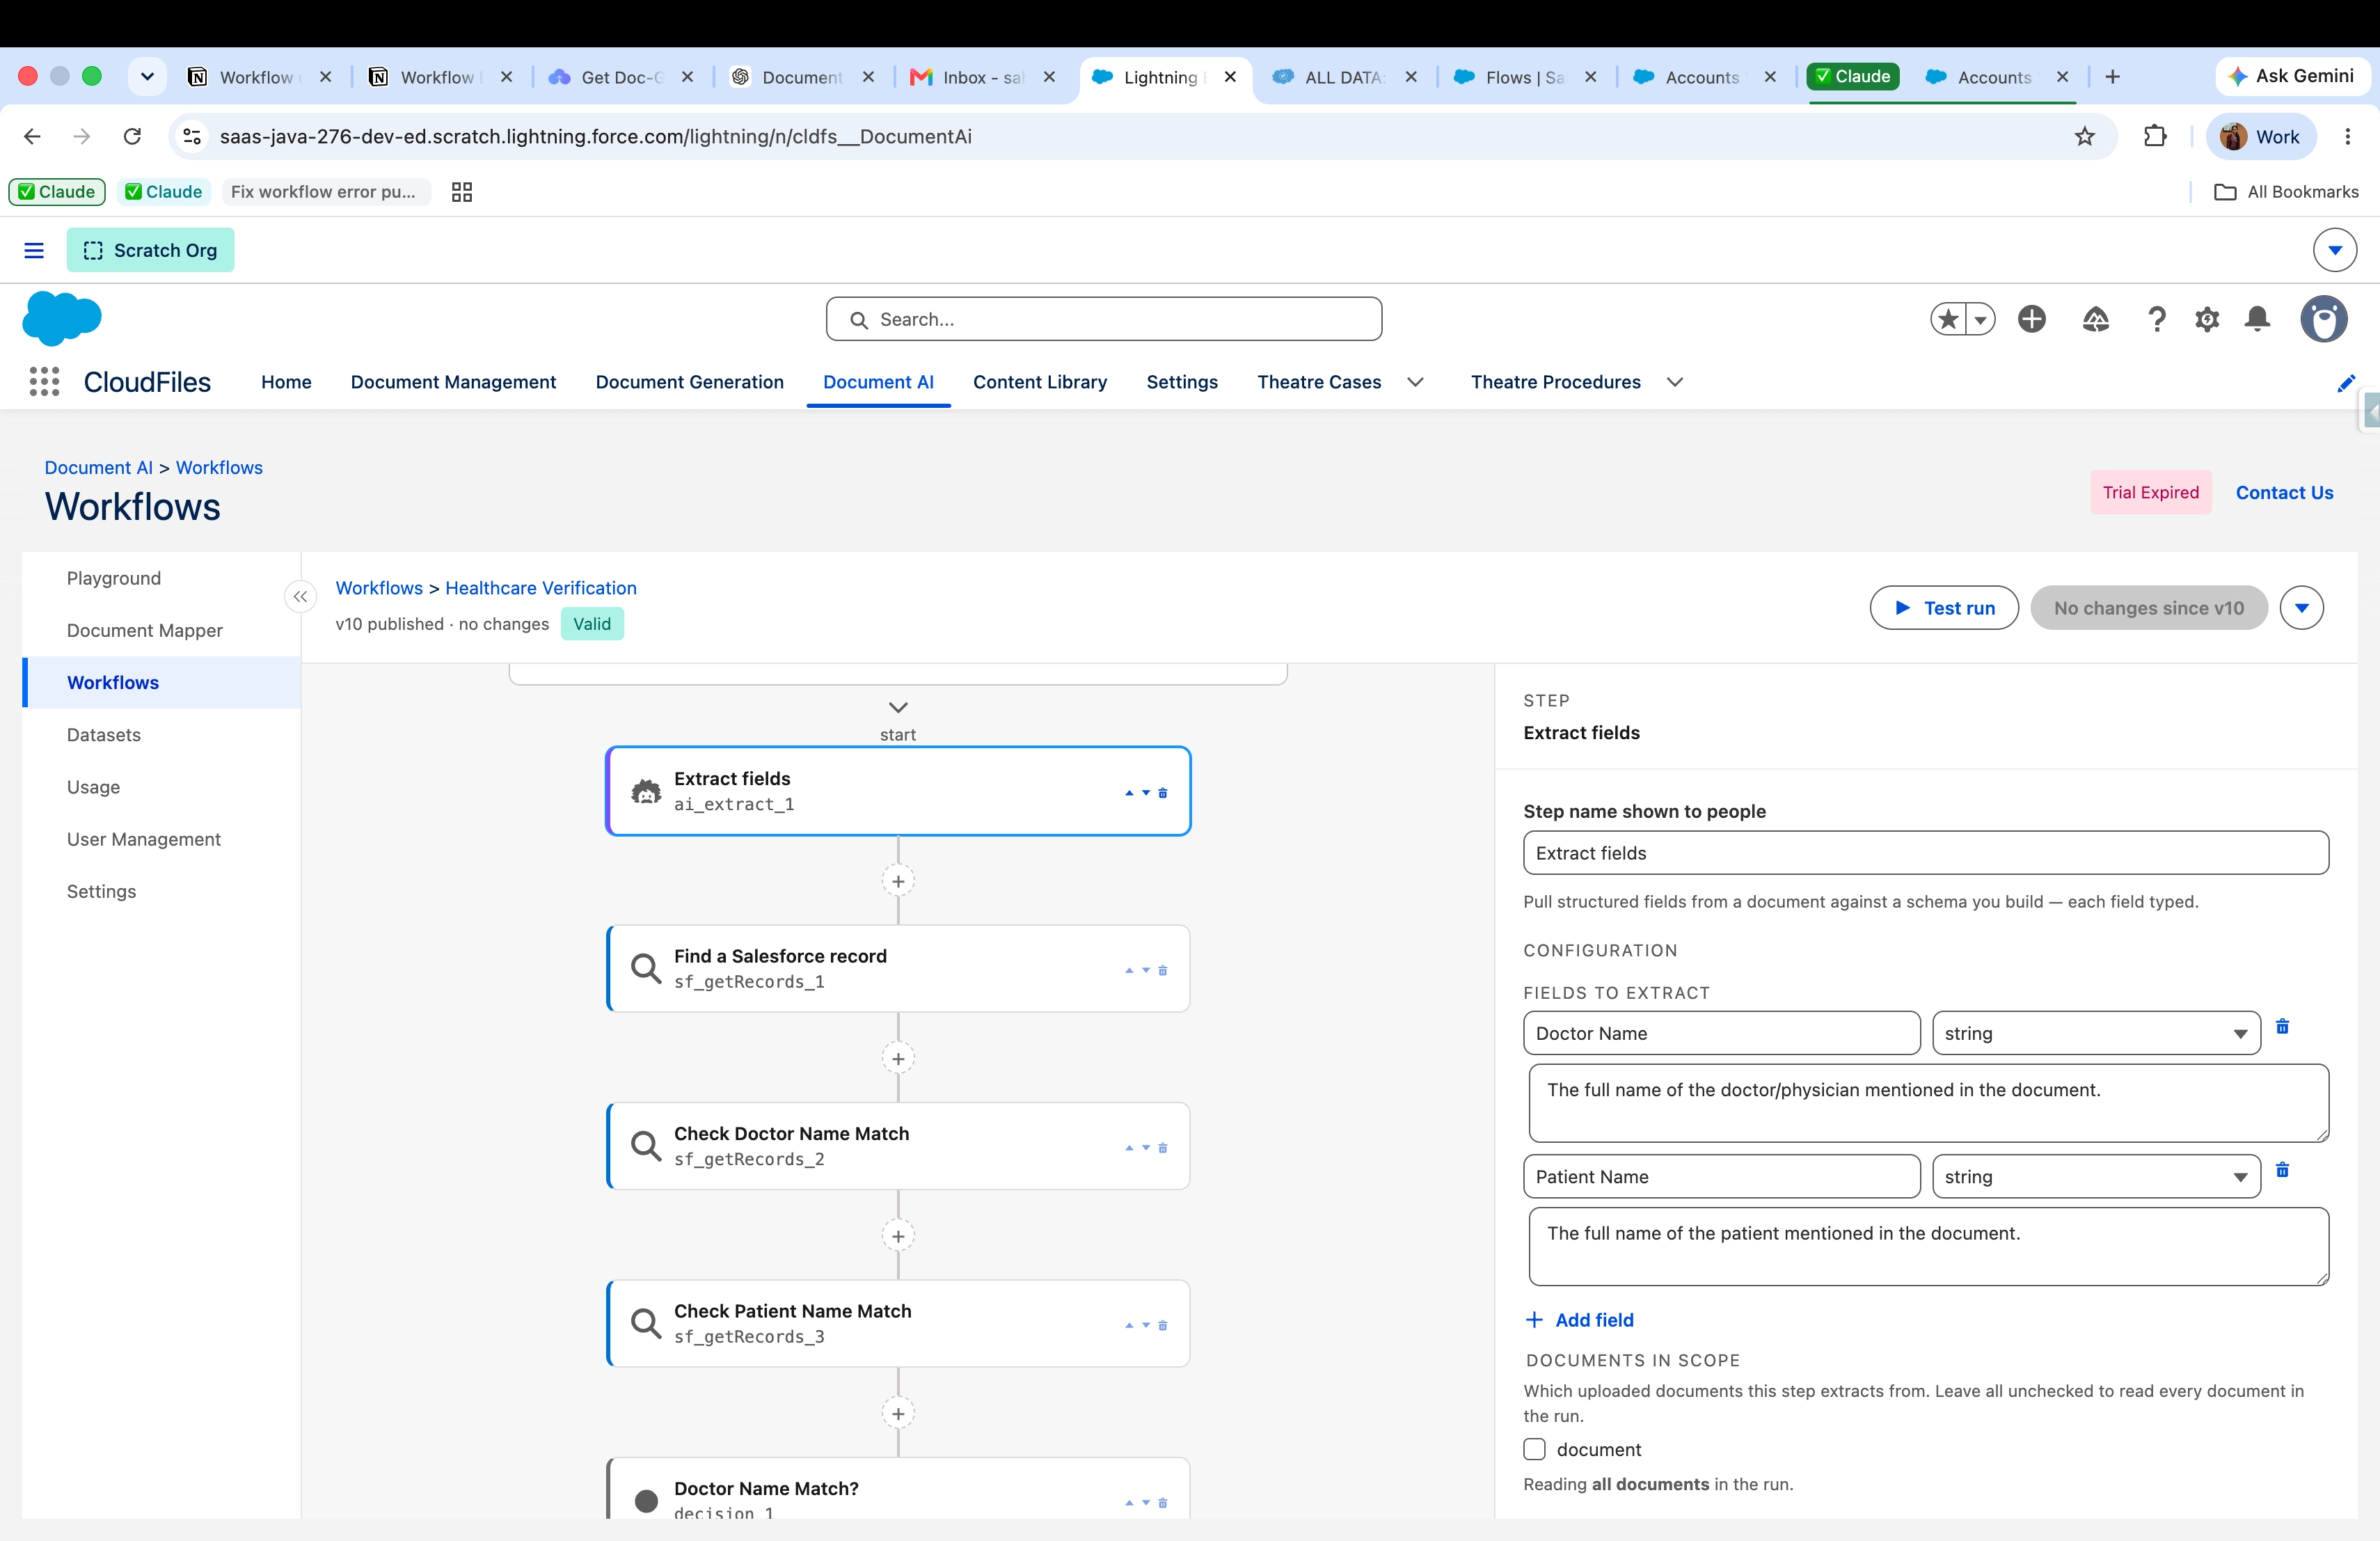2380x1541 pixels.
Task: Open the Scratch Org hamburger menu
Action: click(x=34, y=250)
